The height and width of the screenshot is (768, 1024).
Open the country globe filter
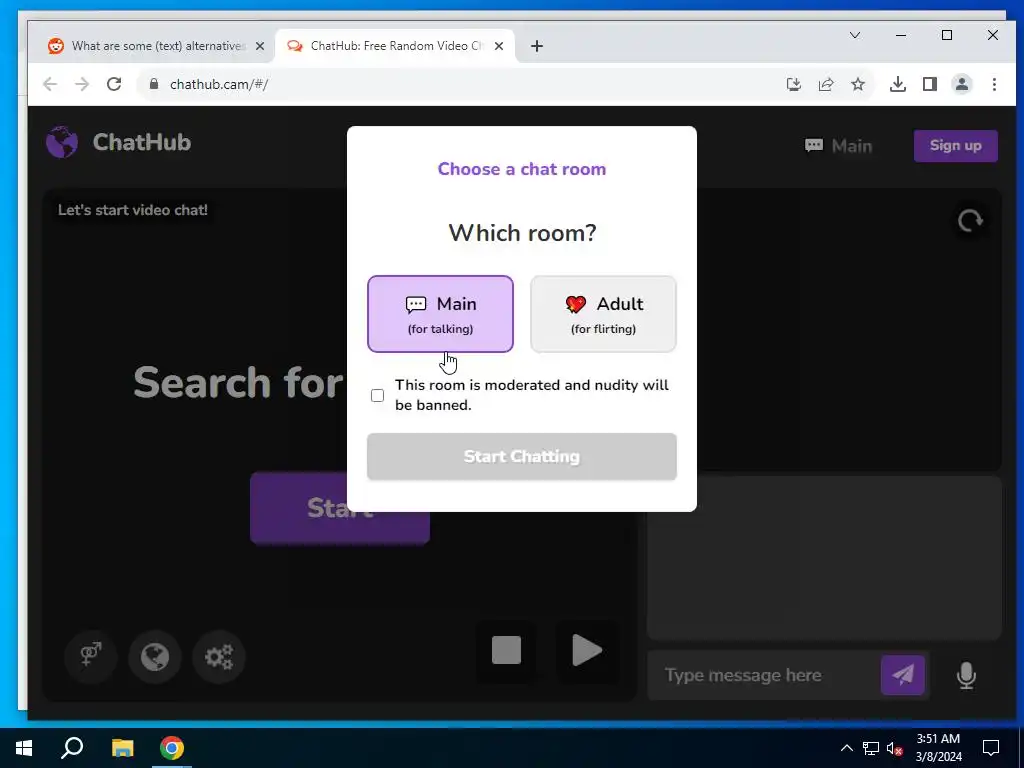pyautogui.click(x=155, y=656)
